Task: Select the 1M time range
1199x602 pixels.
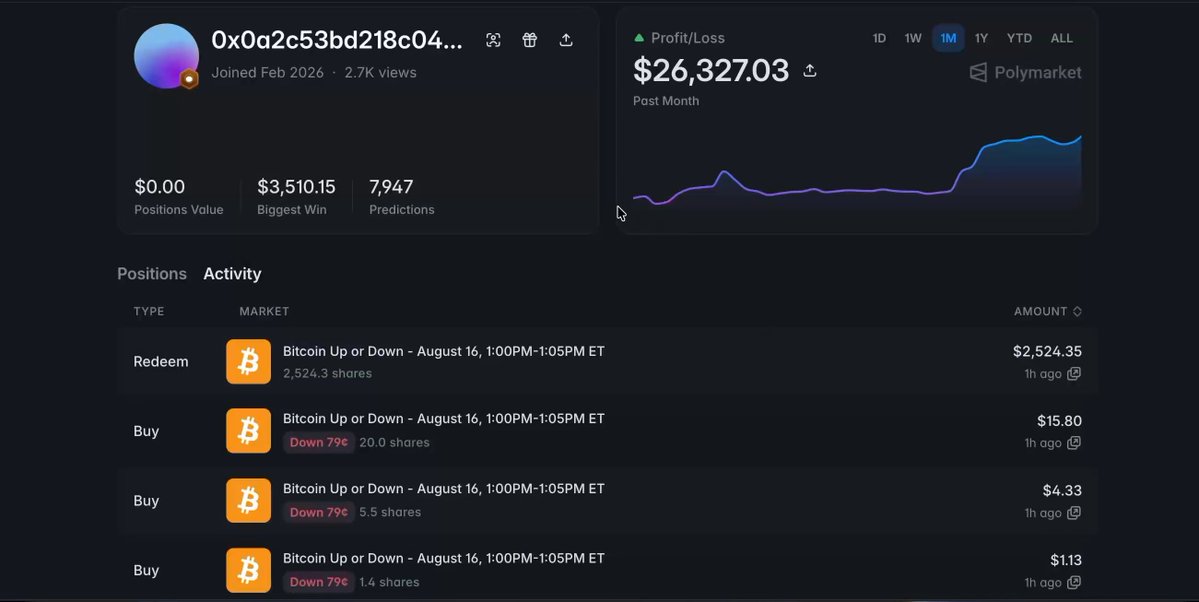Action: (x=948, y=38)
